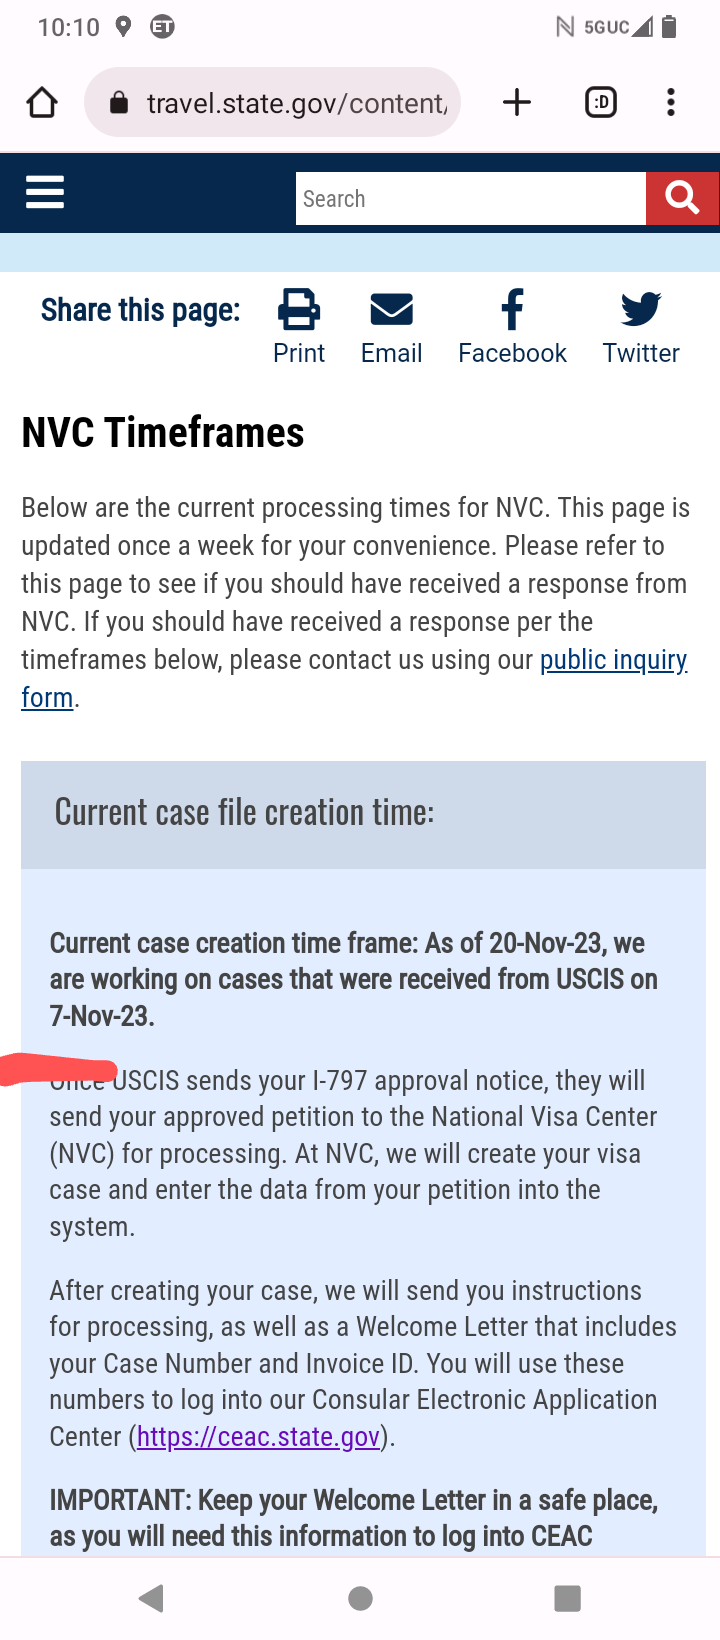This screenshot has height=1640, width=720.
Task: Open the public inquiry form link
Action: pyautogui.click(x=354, y=679)
